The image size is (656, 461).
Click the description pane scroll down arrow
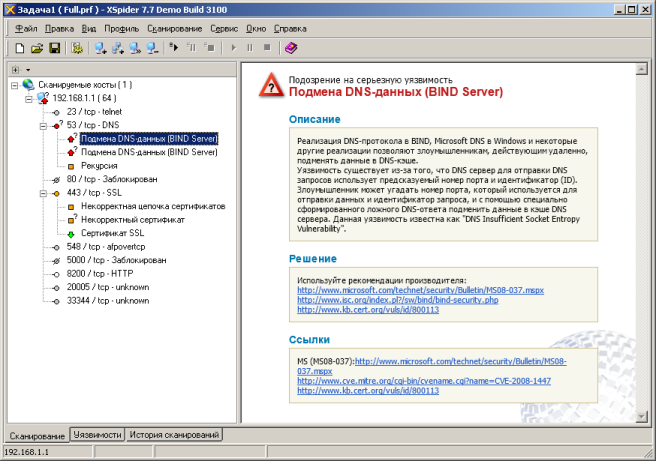[x=641, y=416]
